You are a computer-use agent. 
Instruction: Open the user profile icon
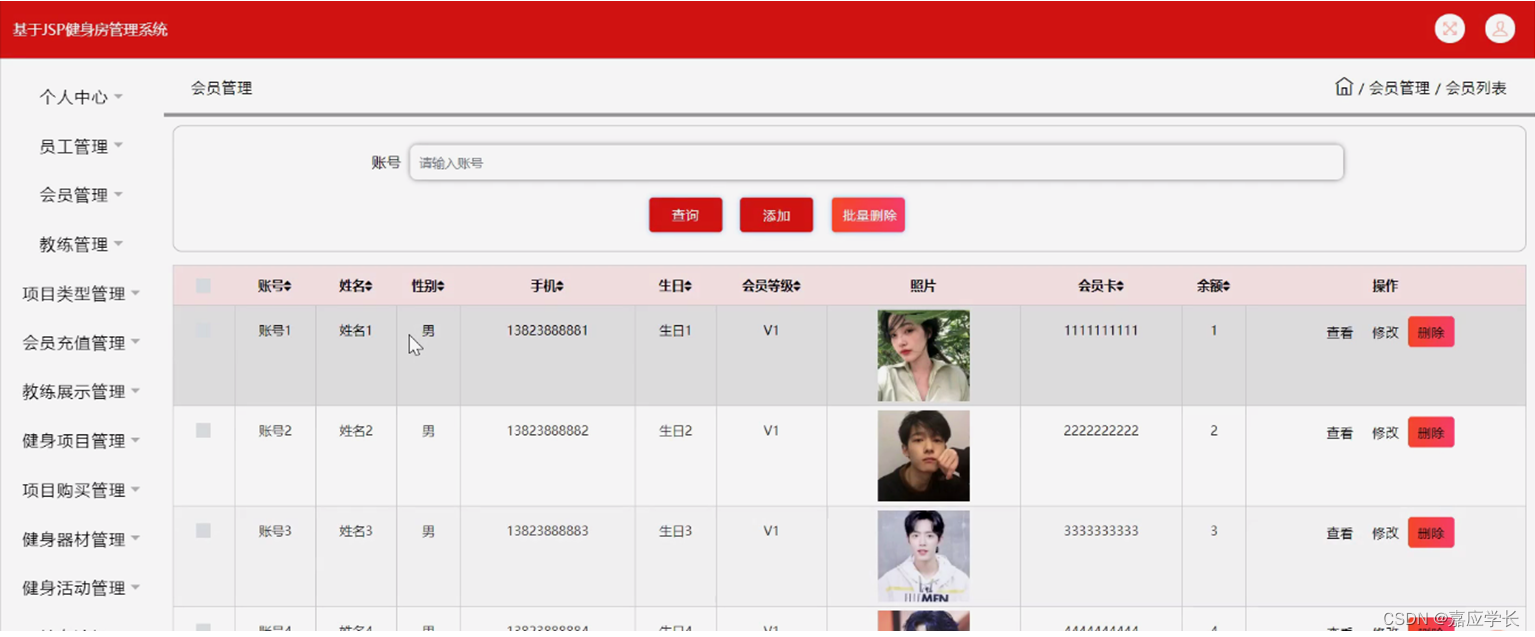1500,29
